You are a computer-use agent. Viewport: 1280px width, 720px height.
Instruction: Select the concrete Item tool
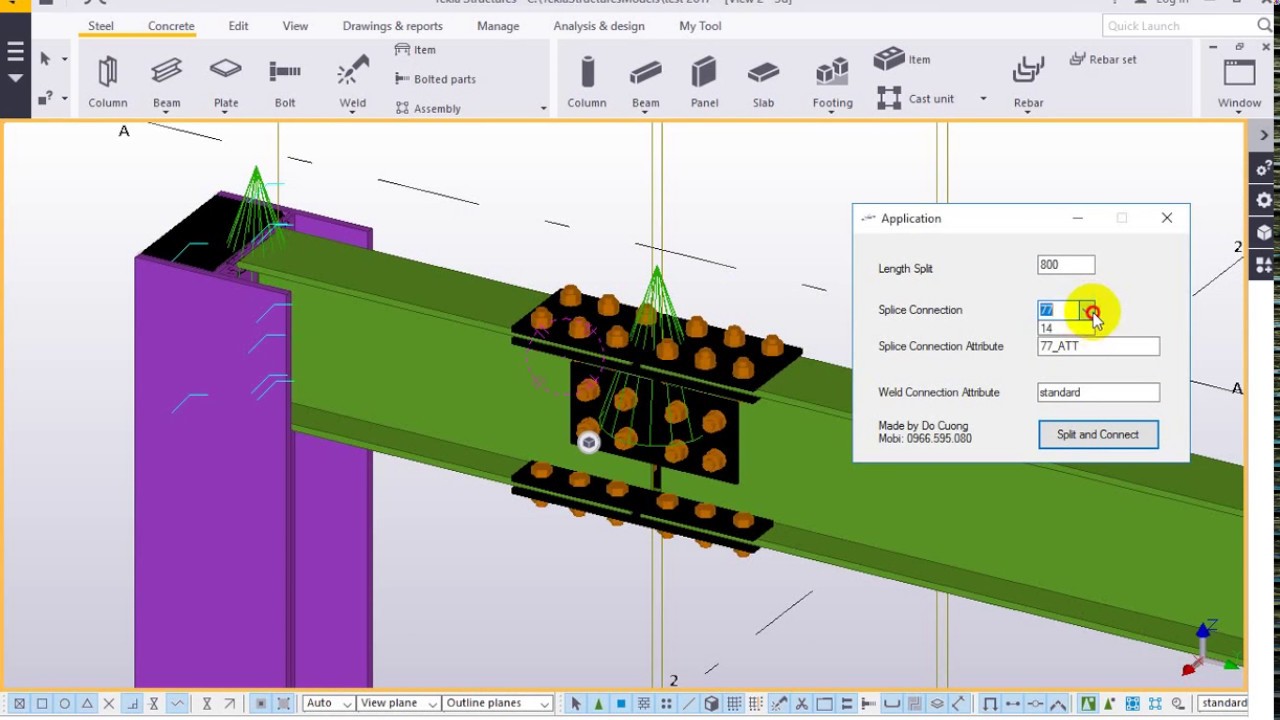tap(902, 59)
